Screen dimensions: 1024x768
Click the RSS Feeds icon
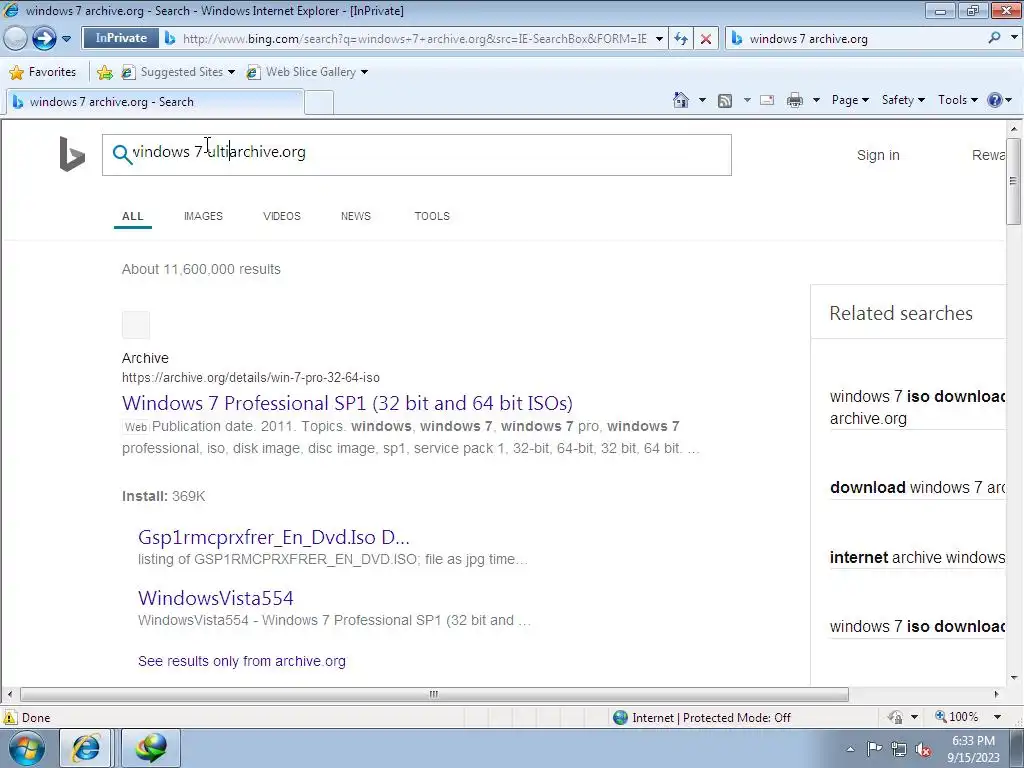coord(725,101)
